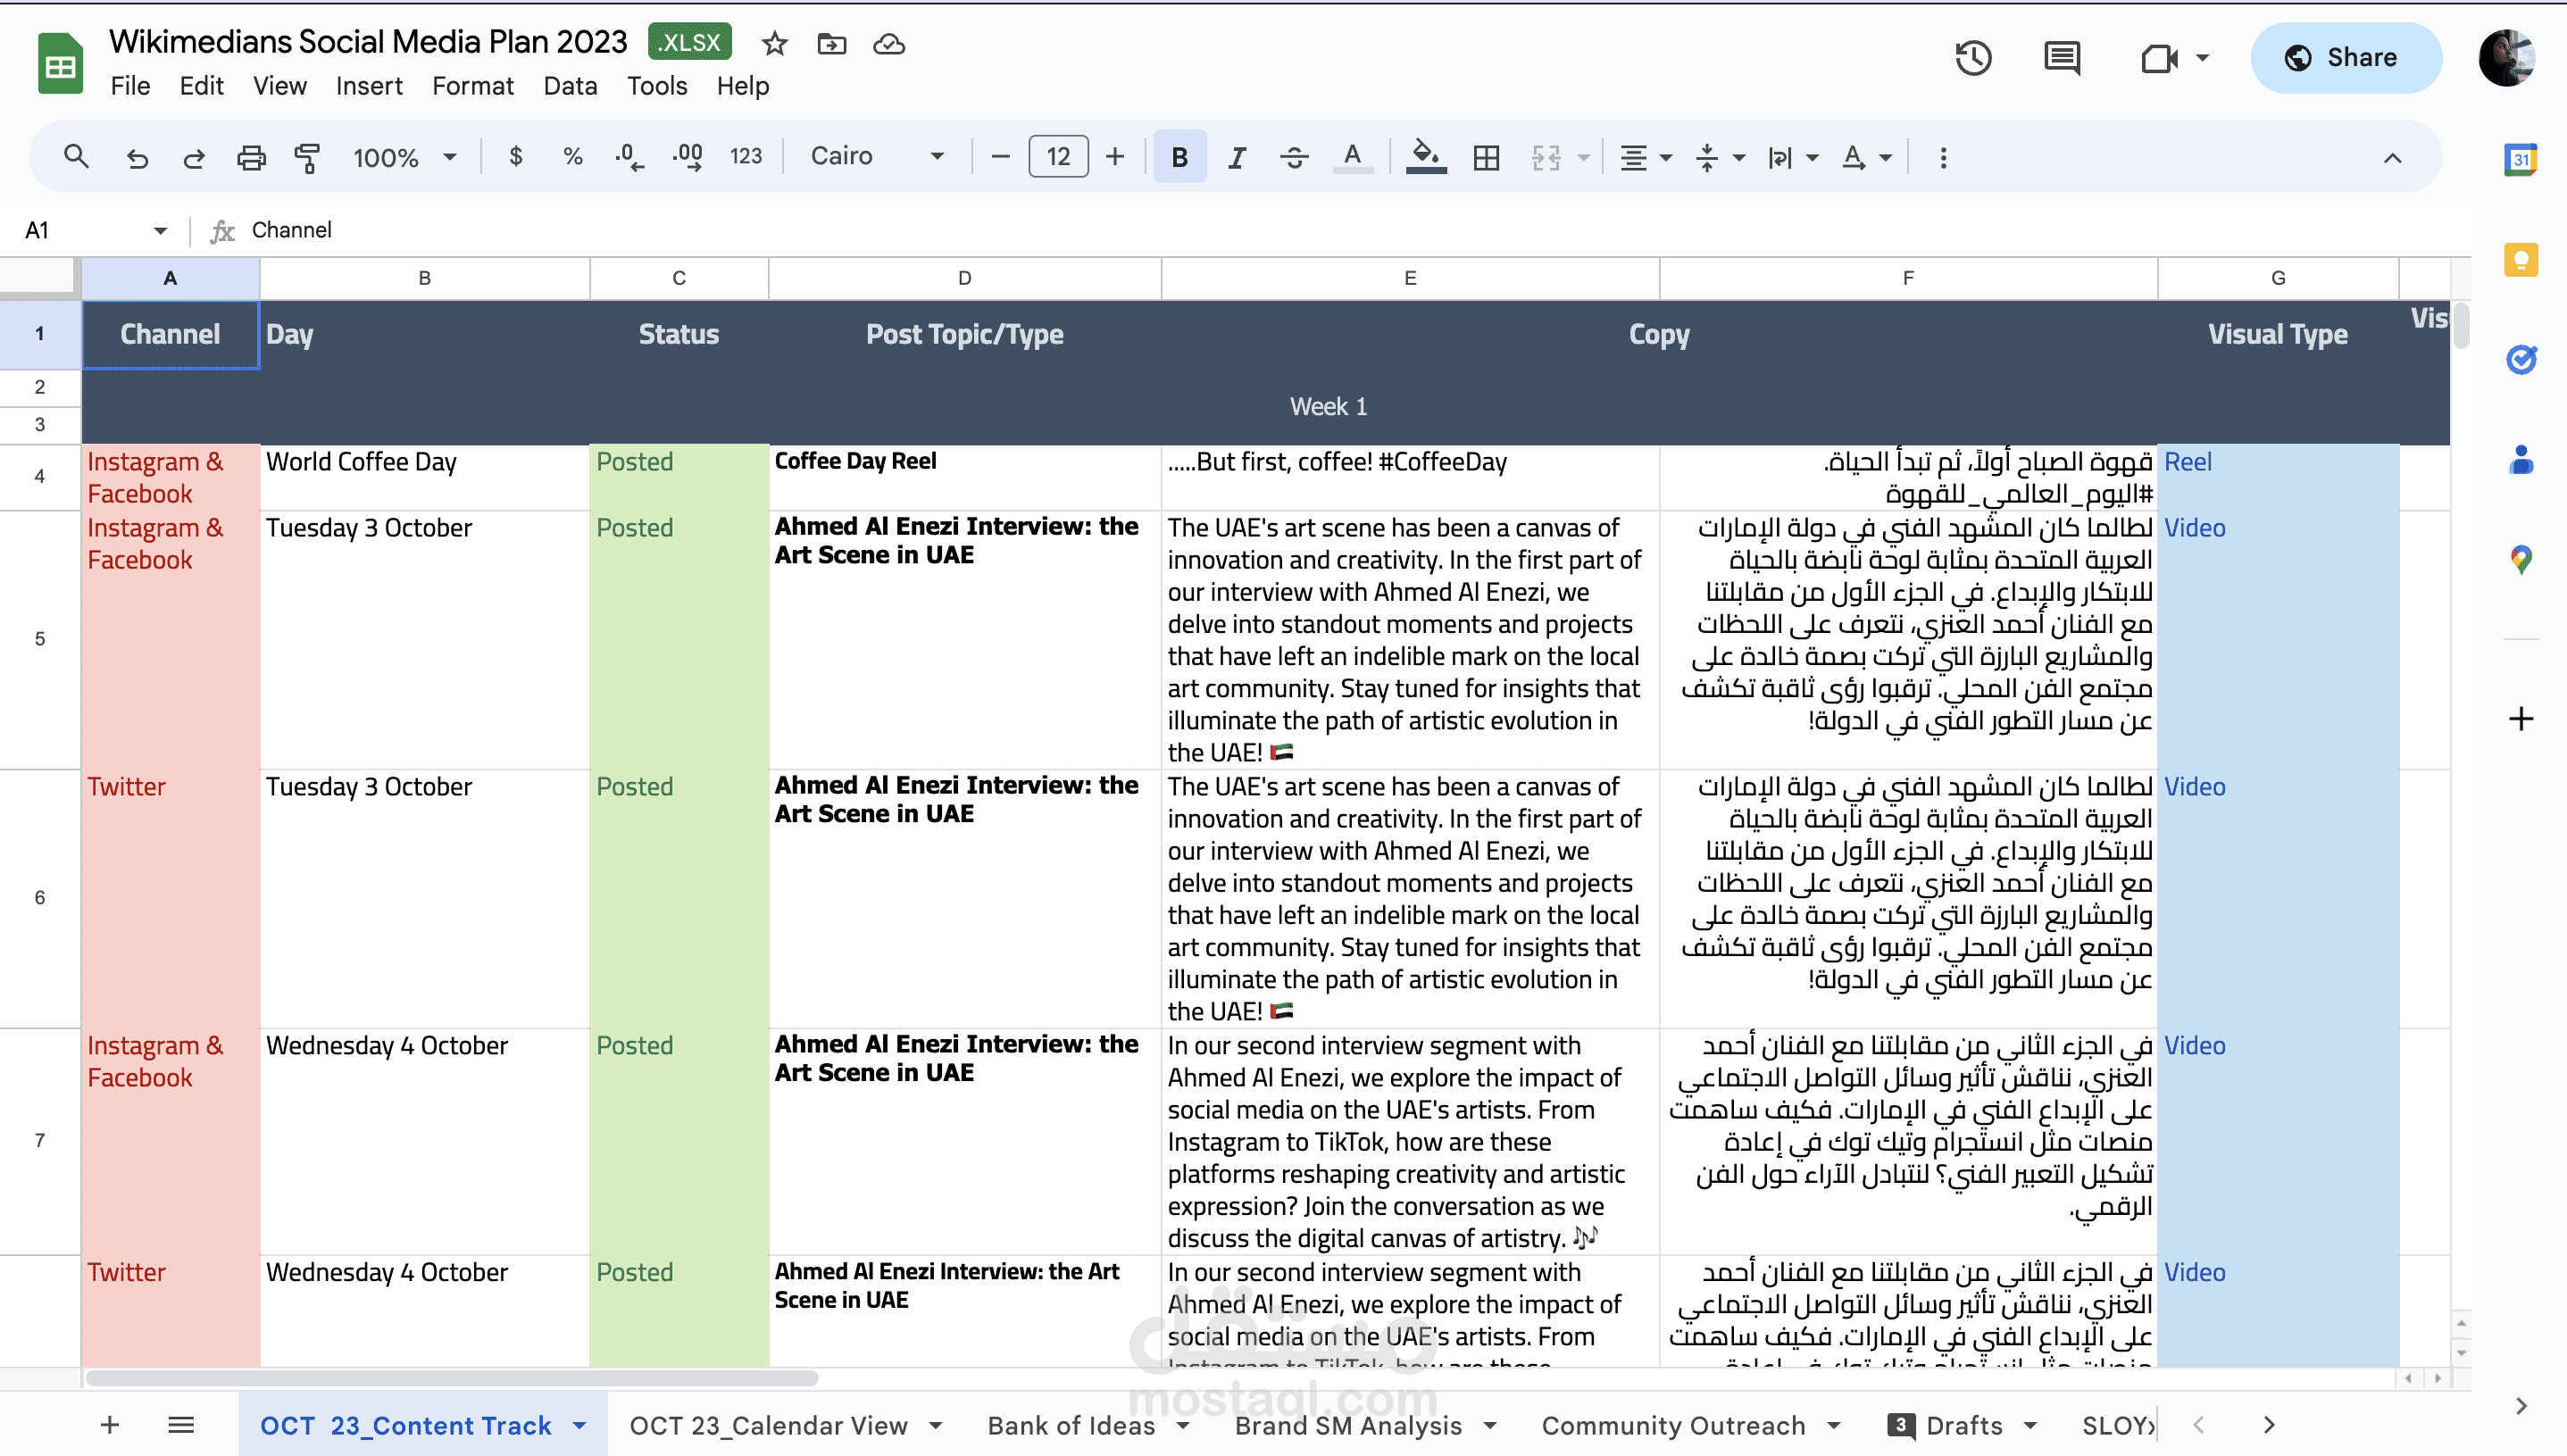Open the borders tool

1487,157
